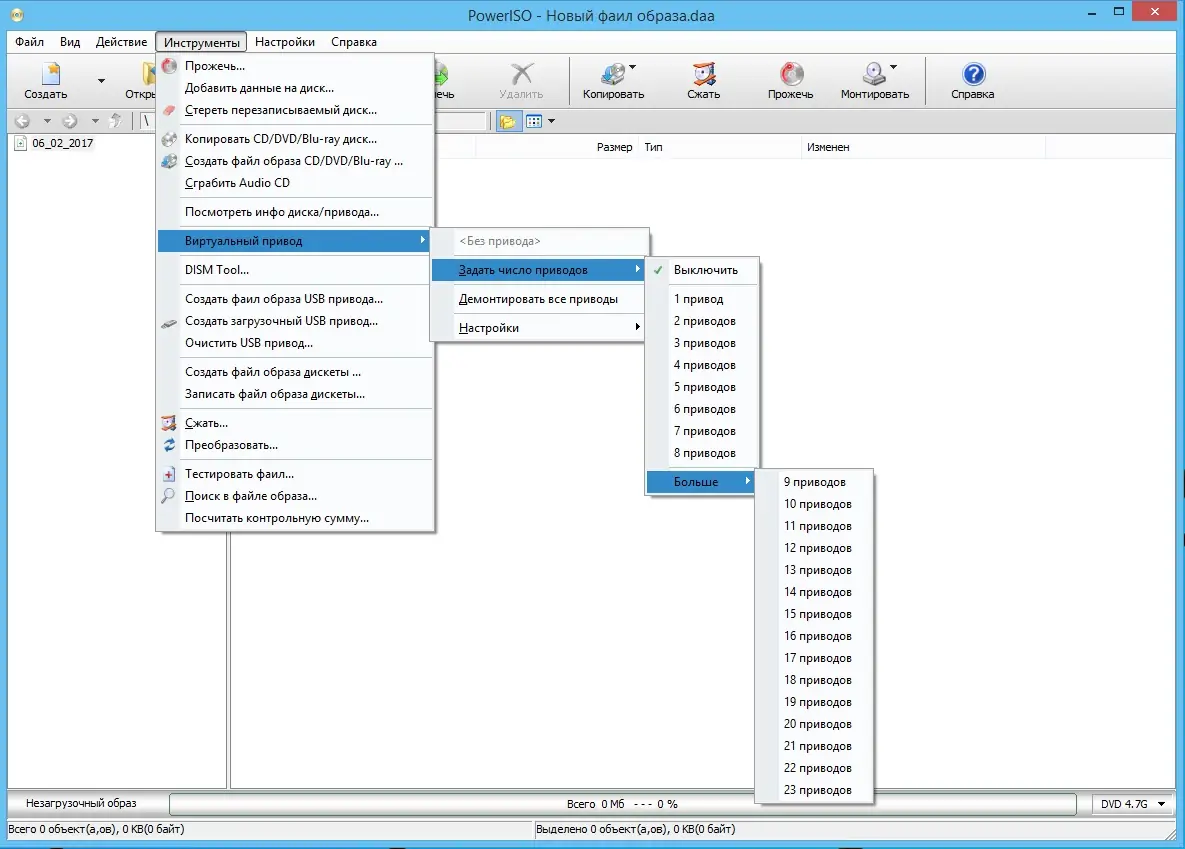Select the checked Выключить option
This screenshot has height=849, width=1185.
pyautogui.click(x=702, y=270)
